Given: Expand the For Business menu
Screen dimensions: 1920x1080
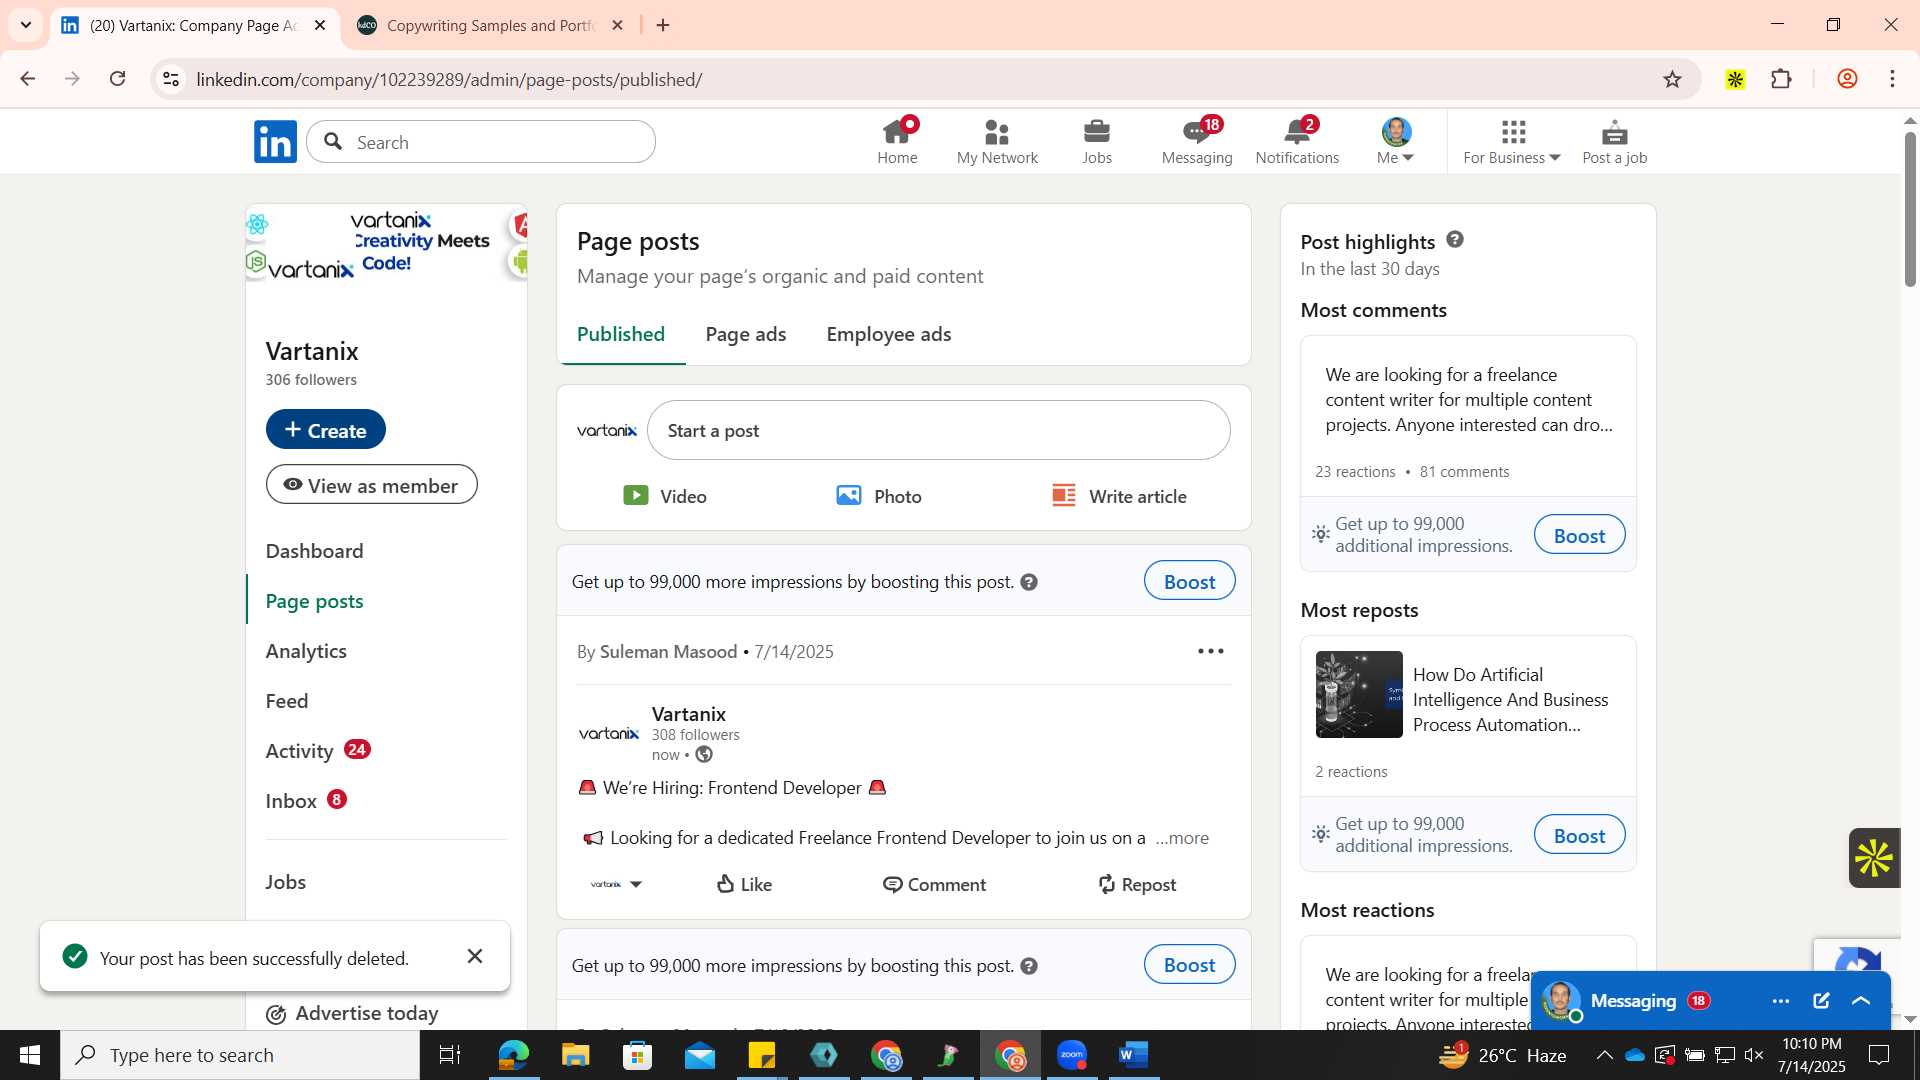Looking at the screenshot, I should tap(1512, 142).
